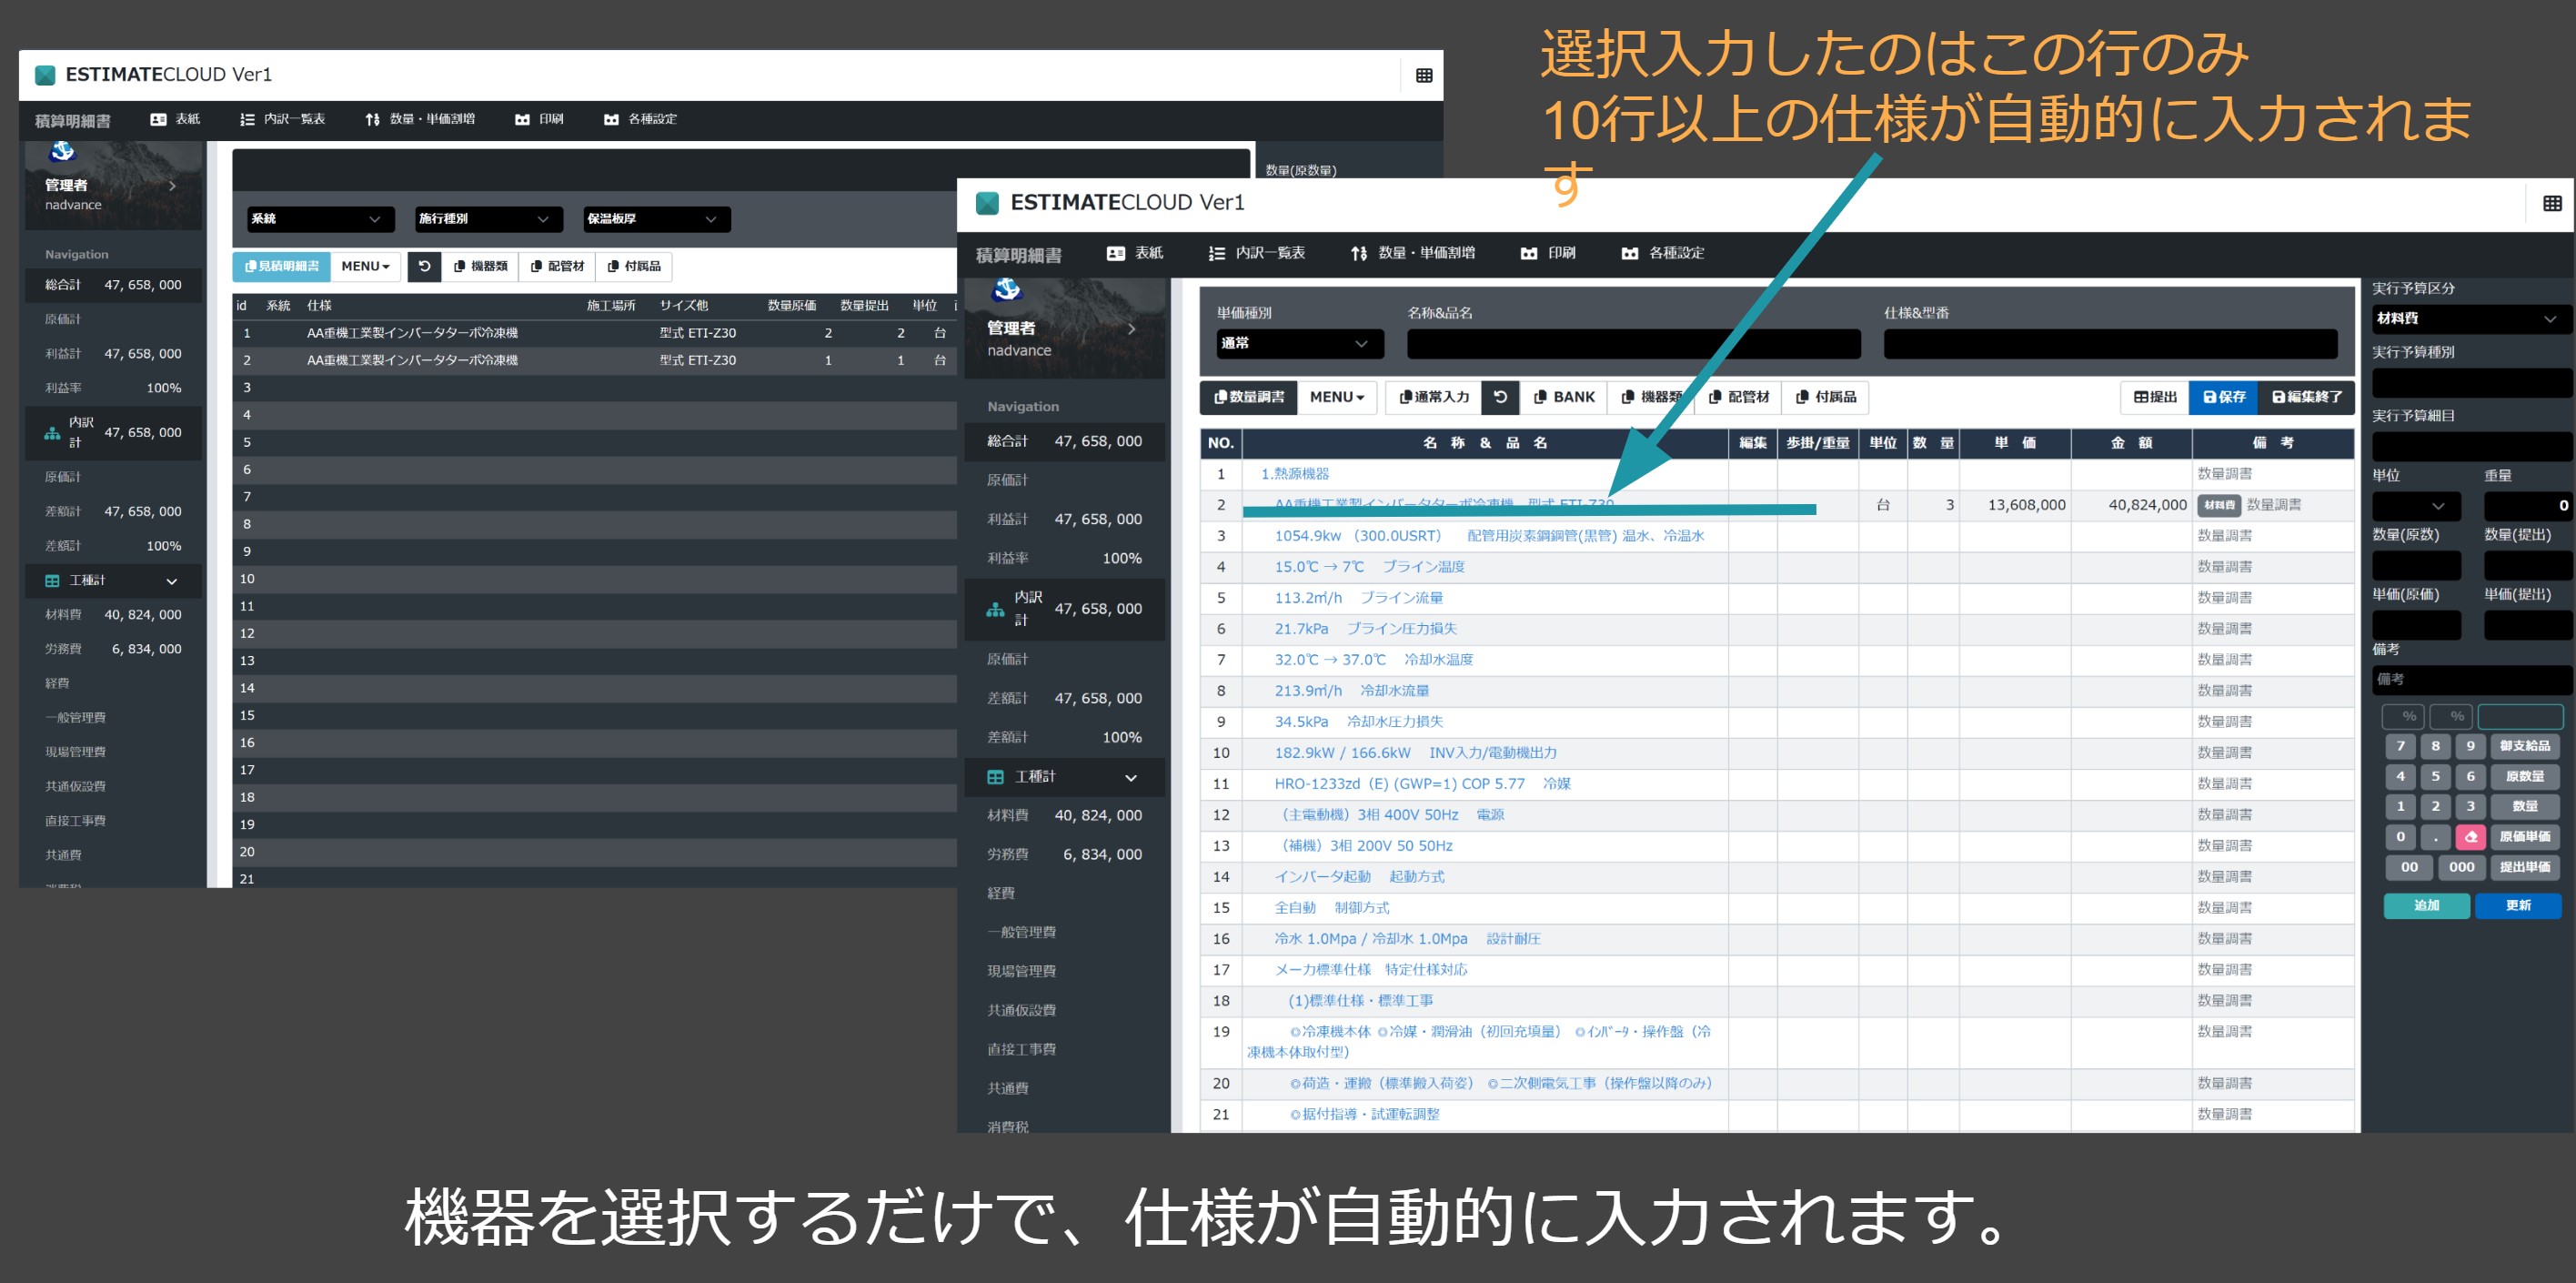Image resolution: width=2576 pixels, height=1283 pixels.
Task: Open 1.熱源機器 link in row 1
Action: pyautogui.click(x=1295, y=474)
